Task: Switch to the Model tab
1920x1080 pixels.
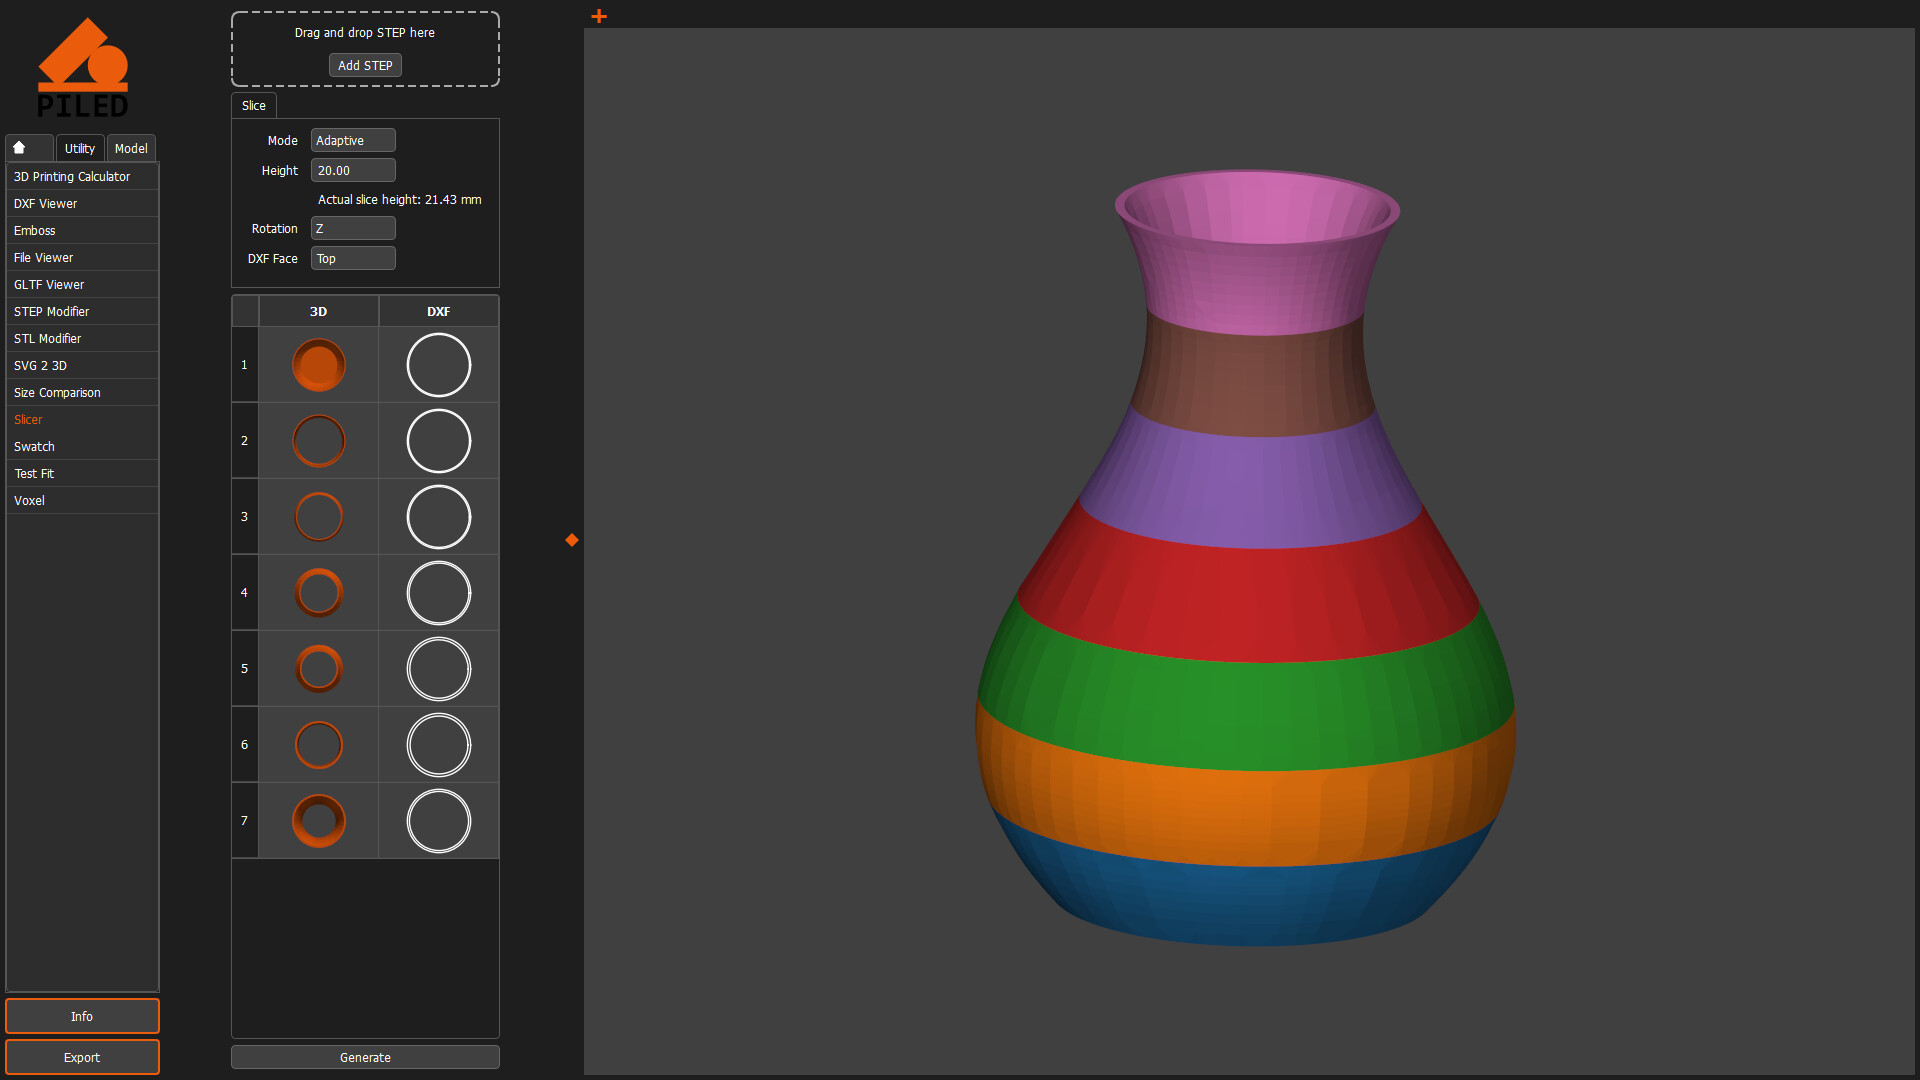Action: [x=131, y=148]
